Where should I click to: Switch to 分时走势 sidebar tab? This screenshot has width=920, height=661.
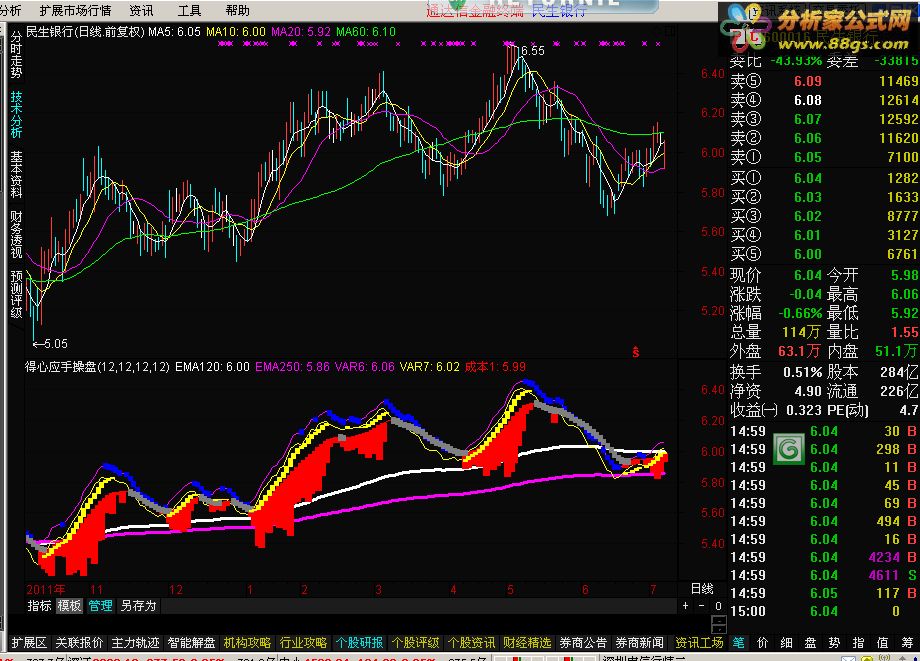pos(16,56)
